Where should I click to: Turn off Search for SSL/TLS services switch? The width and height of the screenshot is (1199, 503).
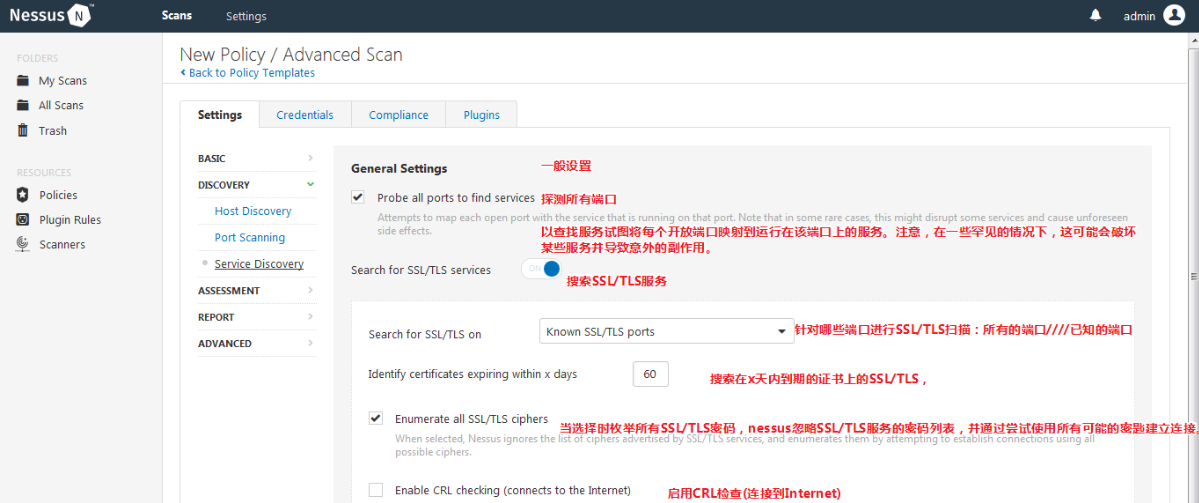coord(541,269)
